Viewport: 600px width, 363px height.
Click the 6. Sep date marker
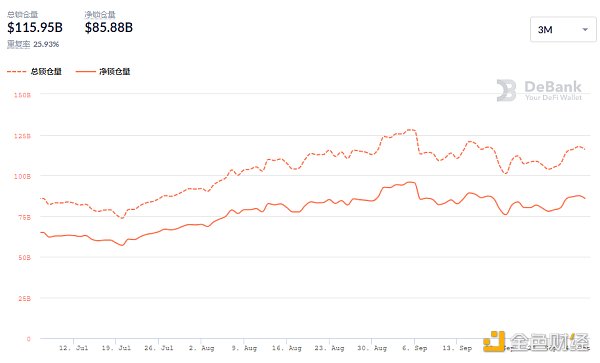414,348
